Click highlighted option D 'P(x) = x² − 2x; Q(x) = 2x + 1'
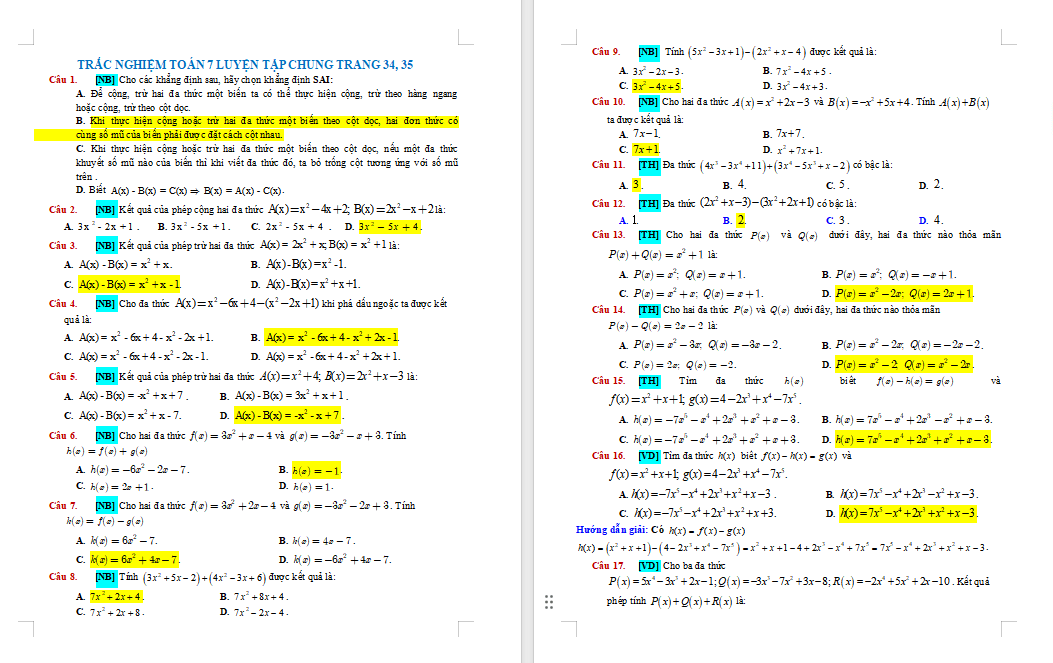 tap(904, 294)
